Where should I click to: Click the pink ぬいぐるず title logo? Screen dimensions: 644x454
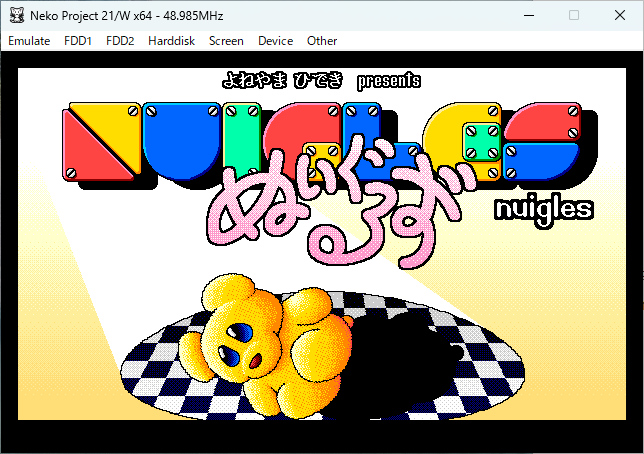coord(341,201)
